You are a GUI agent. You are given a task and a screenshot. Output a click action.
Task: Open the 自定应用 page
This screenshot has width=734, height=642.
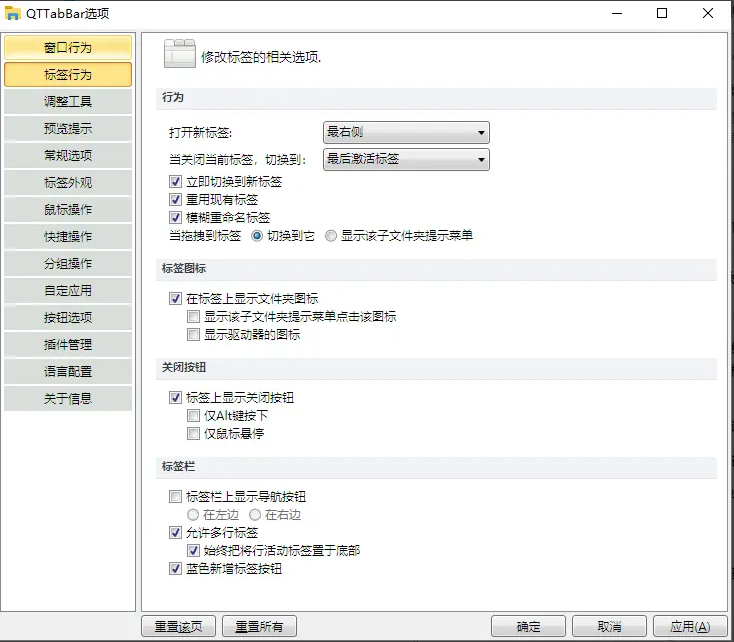click(68, 290)
